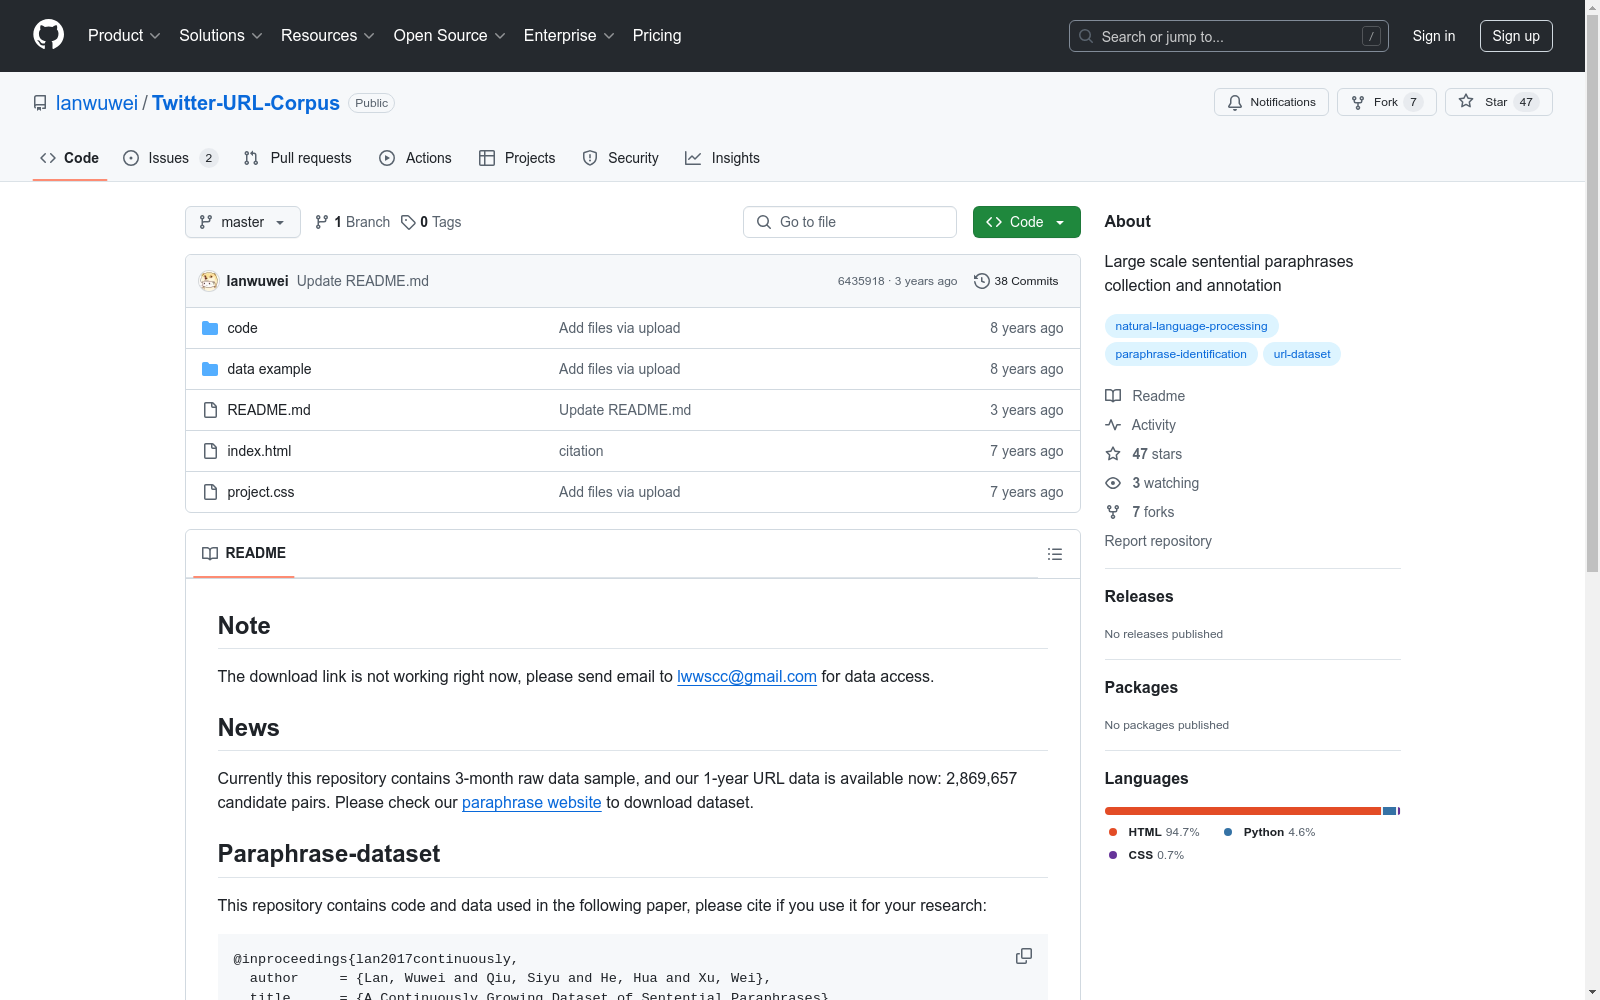Open the lanwuwei owner link in header
Screen dimensions: 1600x1000
(x=97, y=103)
